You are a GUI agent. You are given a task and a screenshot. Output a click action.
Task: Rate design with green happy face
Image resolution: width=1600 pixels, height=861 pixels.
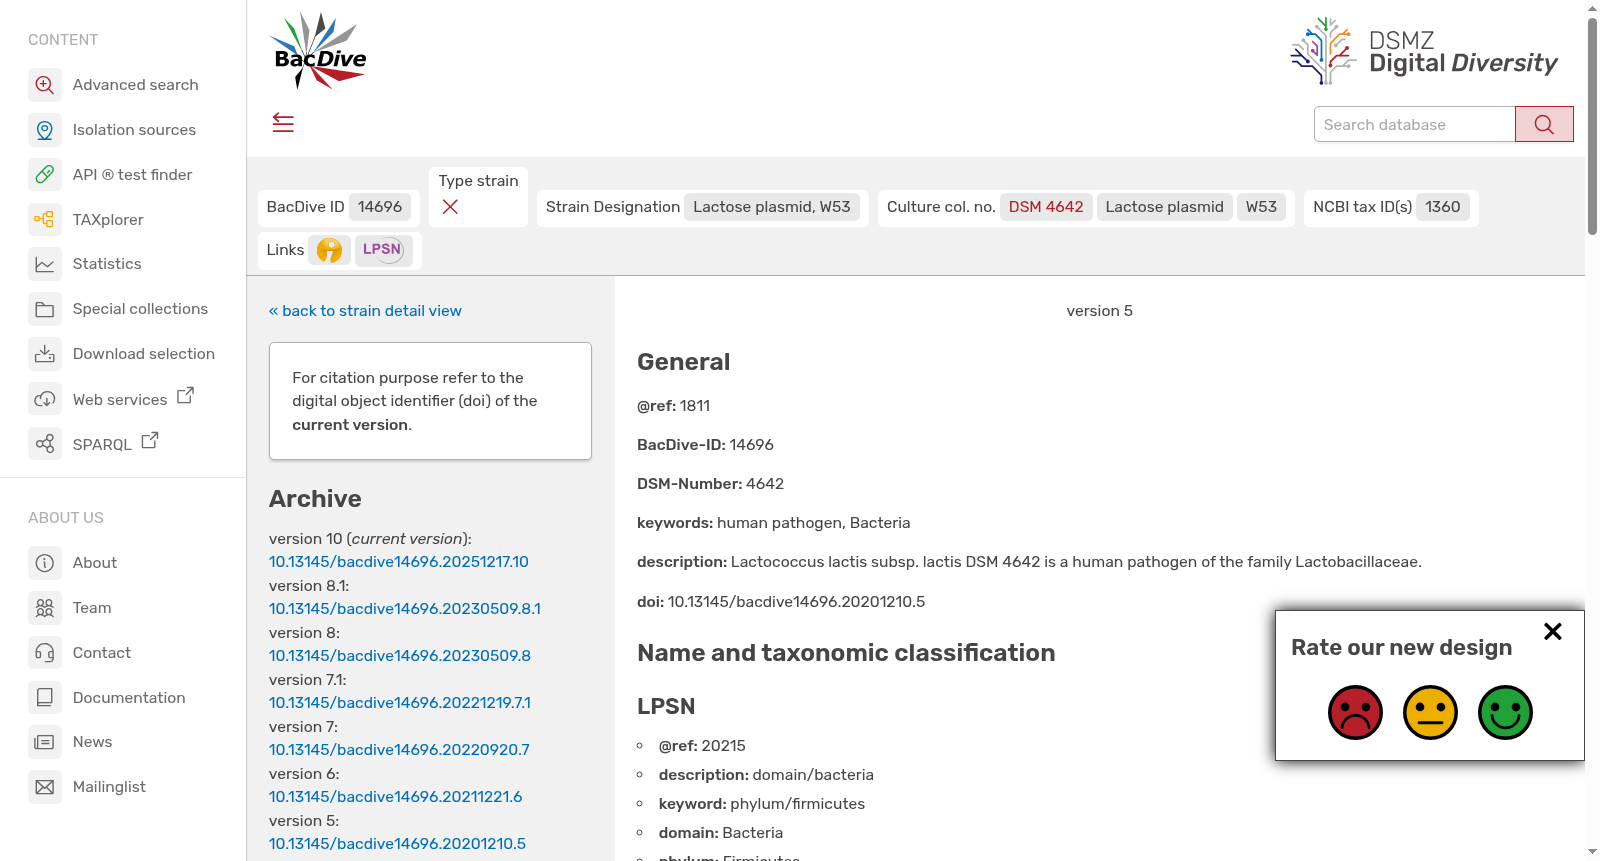point(1505,712)
